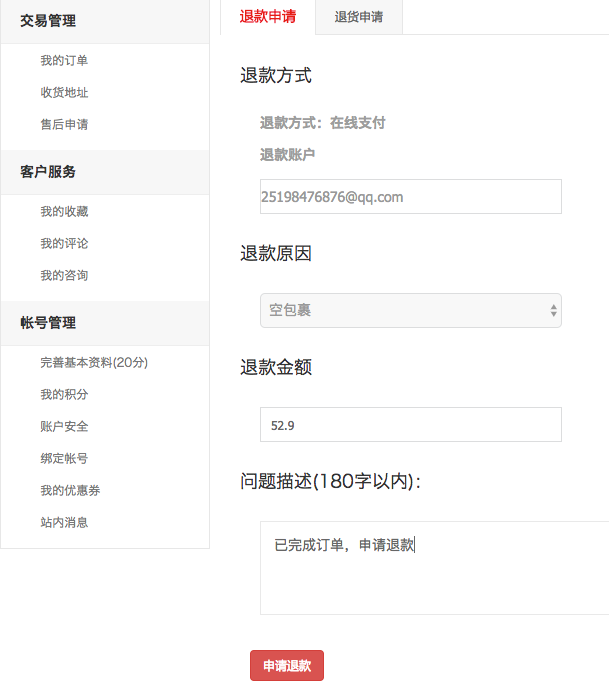Open 我的咨询 in sidebar
The image size is (609, 683).
(64, 276)
